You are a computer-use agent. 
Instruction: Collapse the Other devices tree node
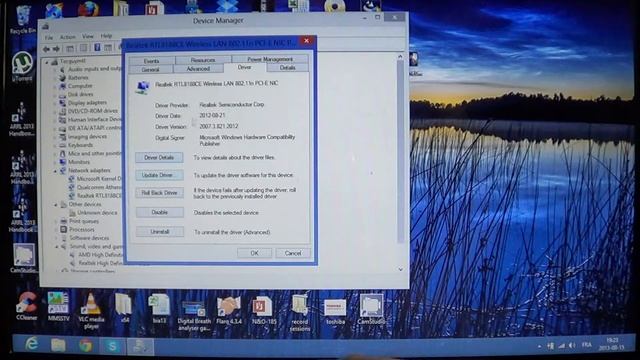click(x=56, y=204)
